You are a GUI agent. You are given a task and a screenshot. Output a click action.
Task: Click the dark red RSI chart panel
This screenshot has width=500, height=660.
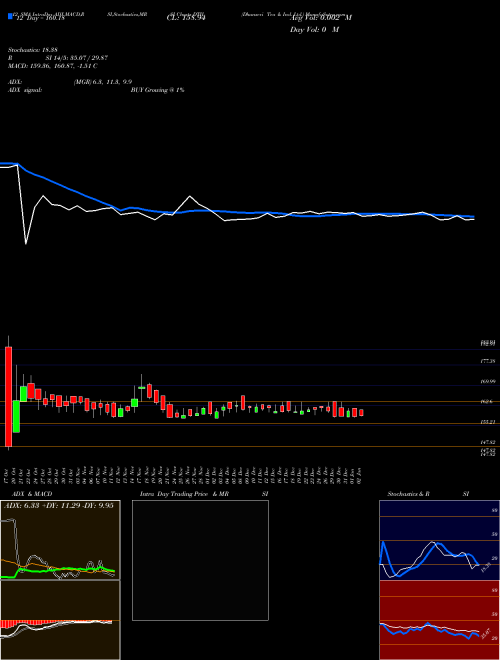439,620
